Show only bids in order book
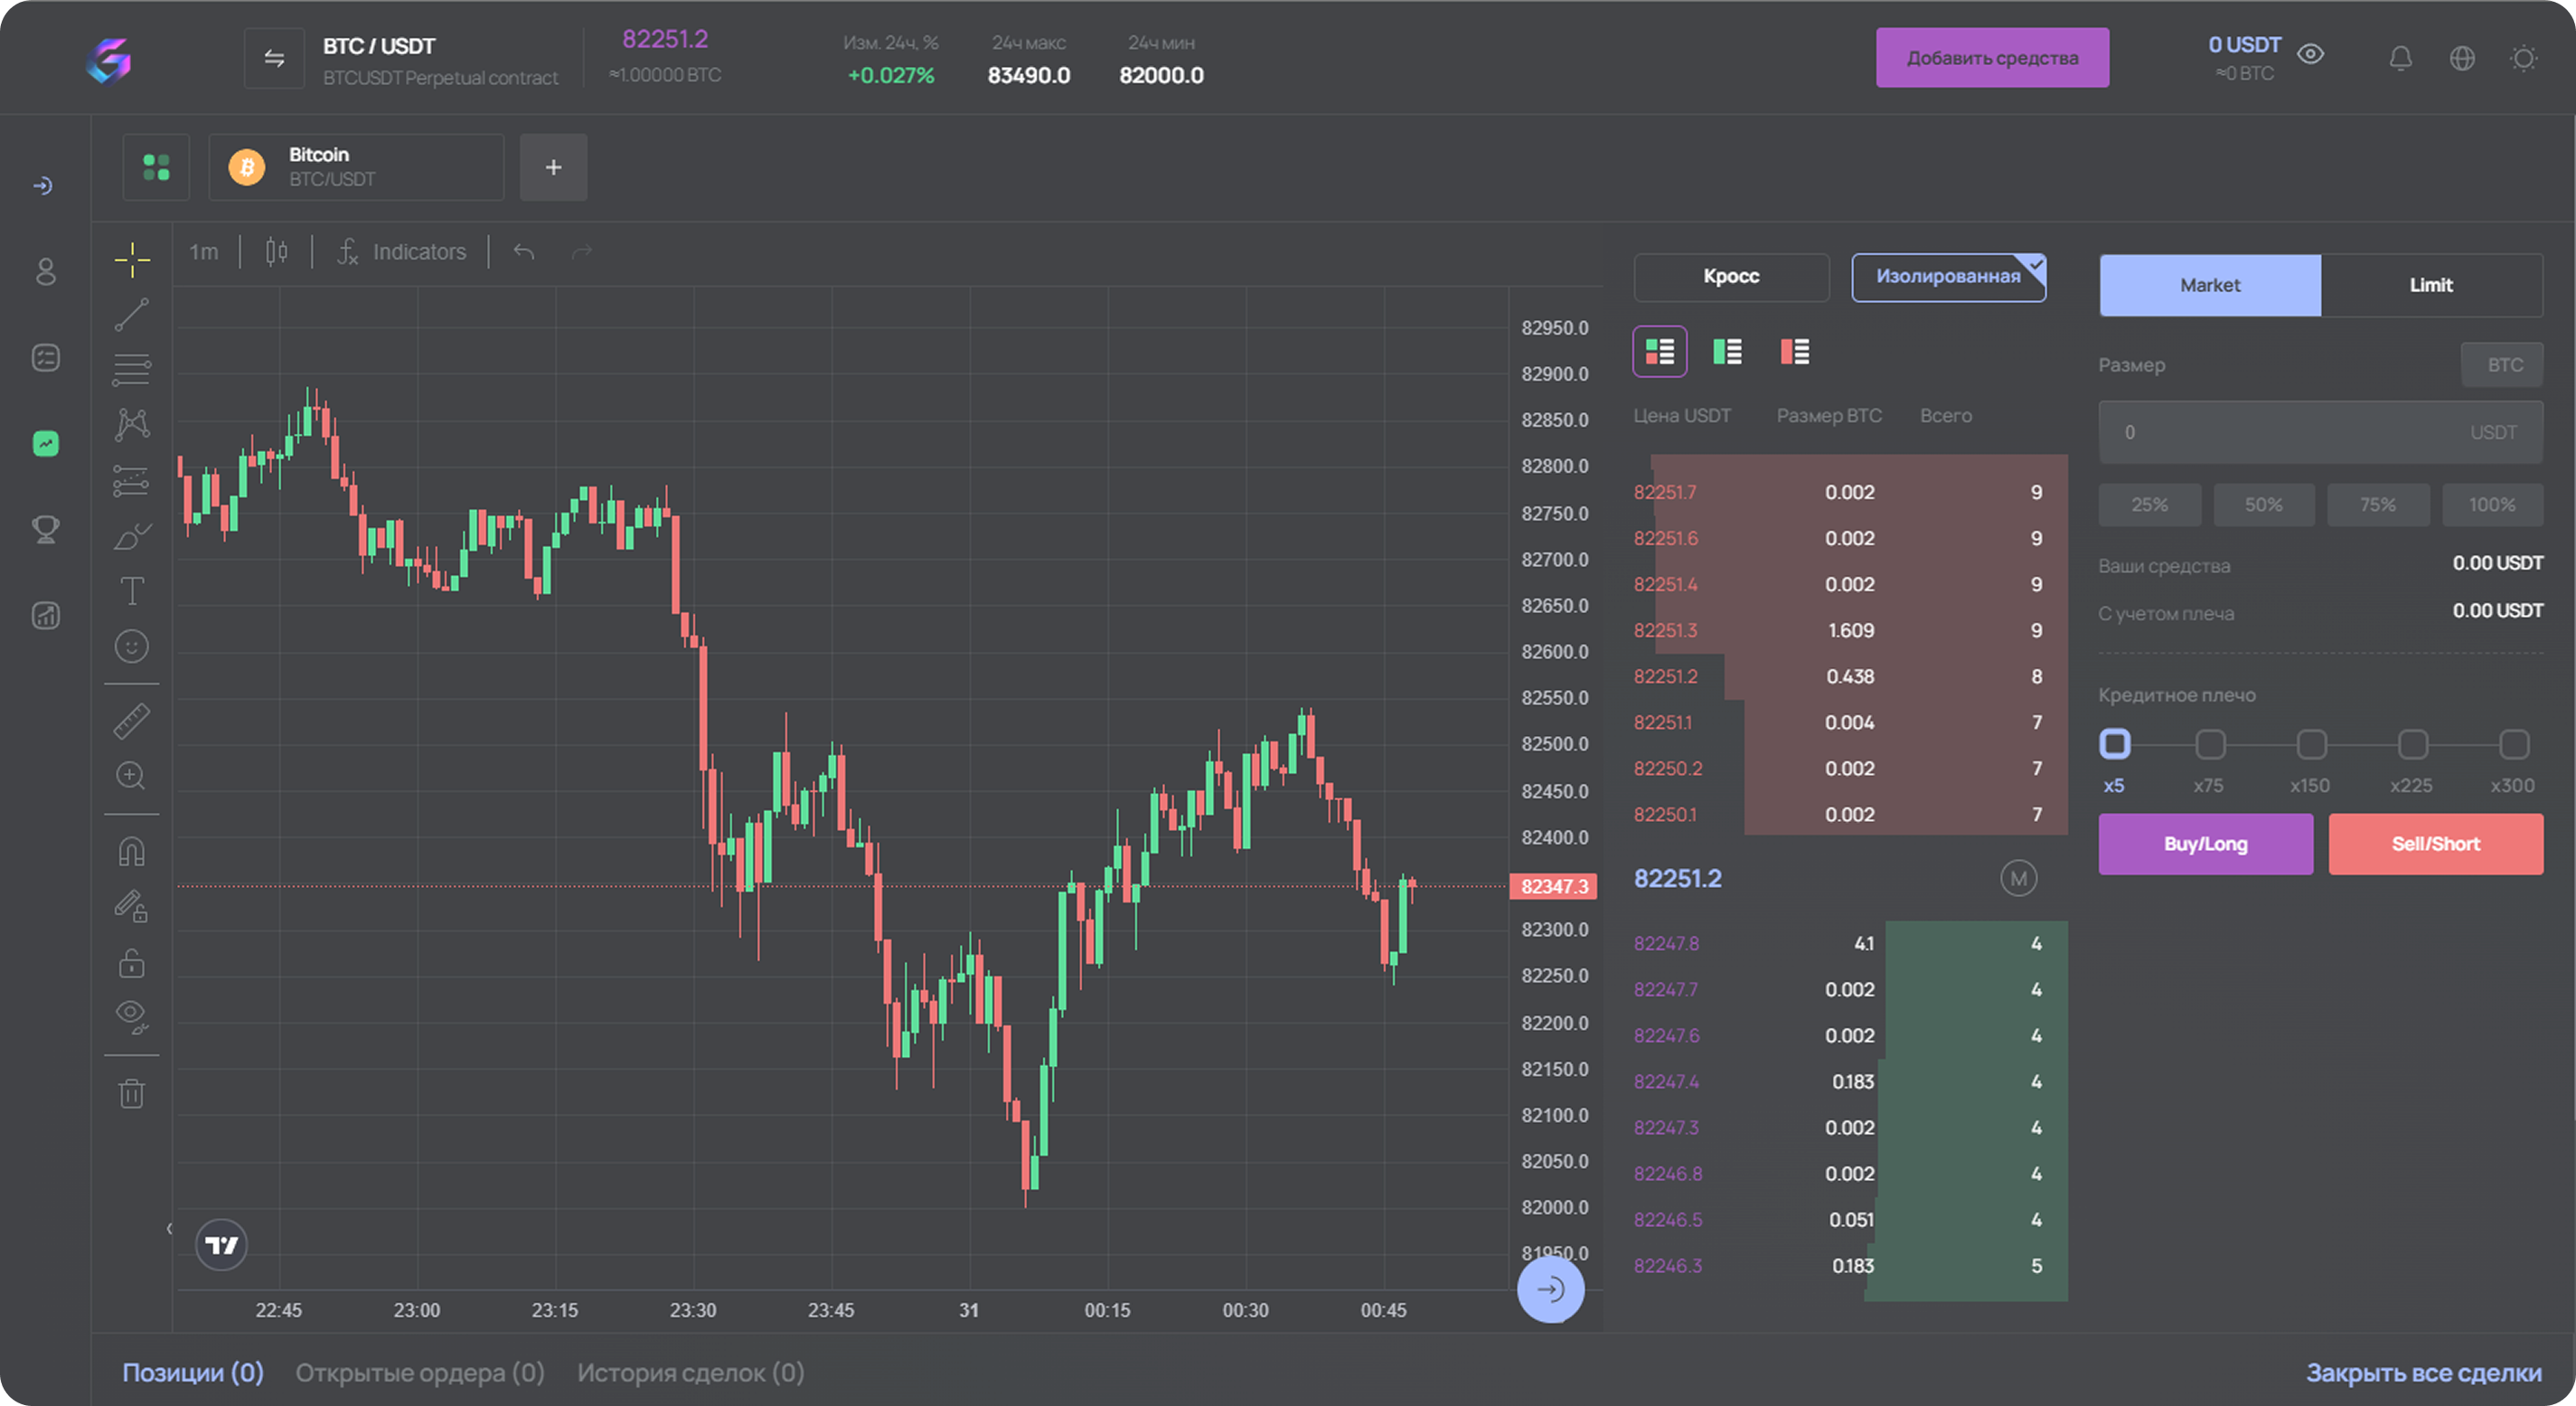The image size is (2576, 1406). pyautogui.click(x=1727, y=351)
